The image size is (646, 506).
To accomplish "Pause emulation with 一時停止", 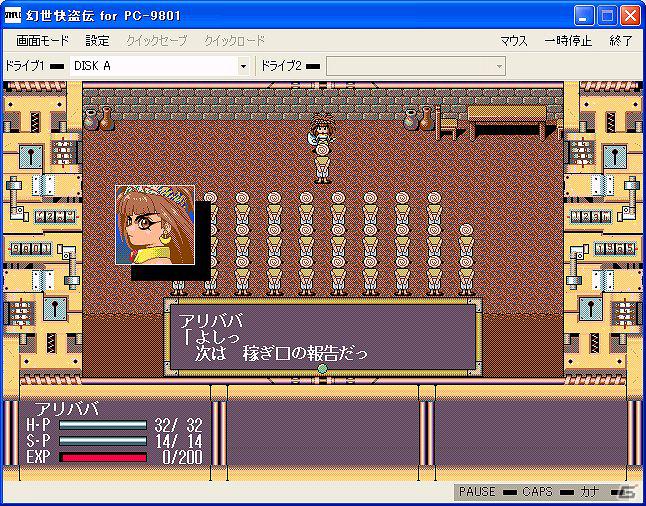I will point(568,41).
